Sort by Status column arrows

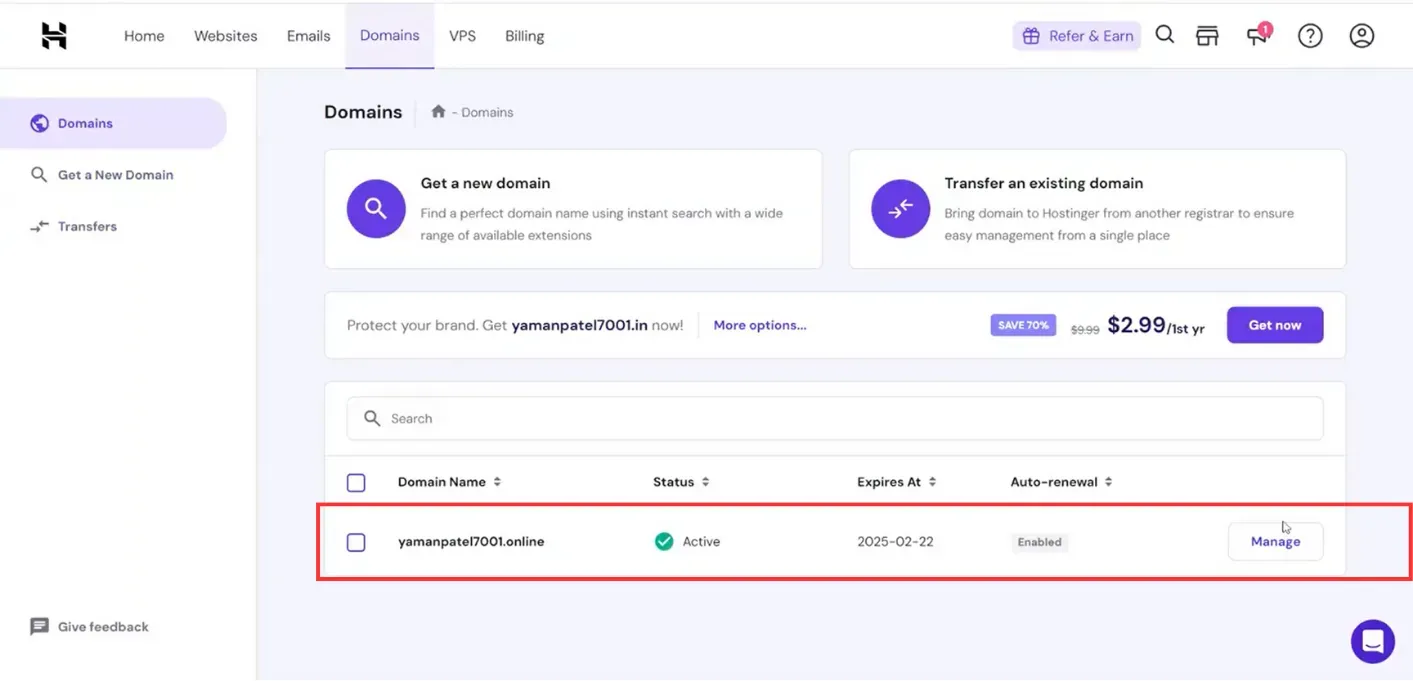coord(705,482)
